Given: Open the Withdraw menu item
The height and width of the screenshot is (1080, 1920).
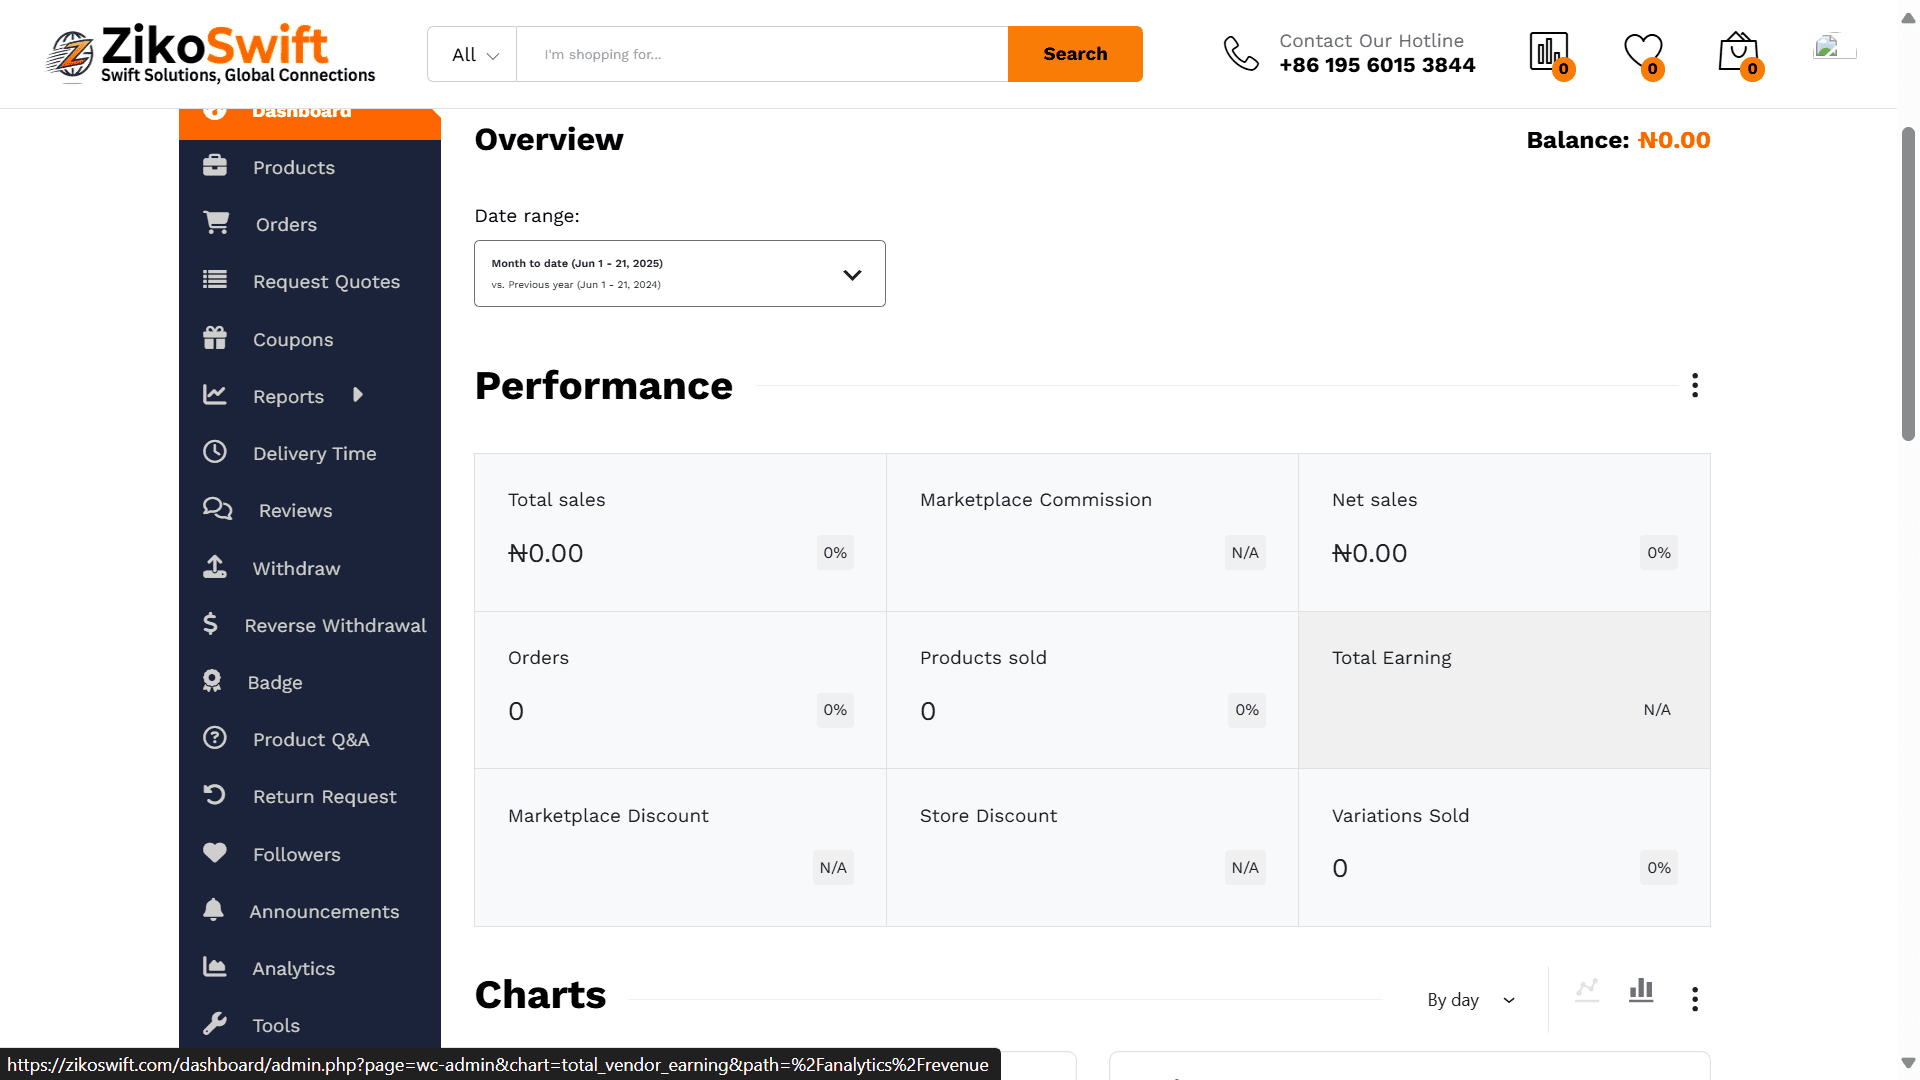Looking at the screenshot, I should coord(310,568).
